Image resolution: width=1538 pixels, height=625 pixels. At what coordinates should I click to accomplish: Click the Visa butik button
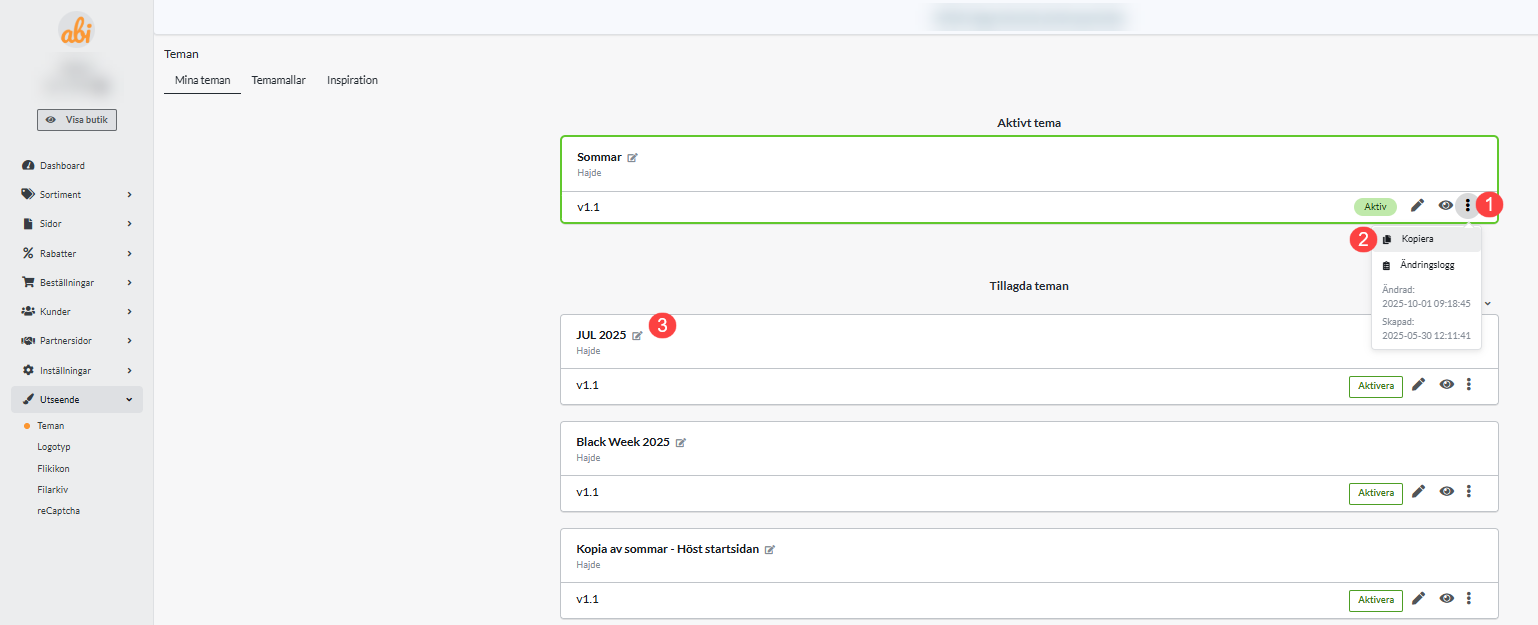[x=77, y=120]
